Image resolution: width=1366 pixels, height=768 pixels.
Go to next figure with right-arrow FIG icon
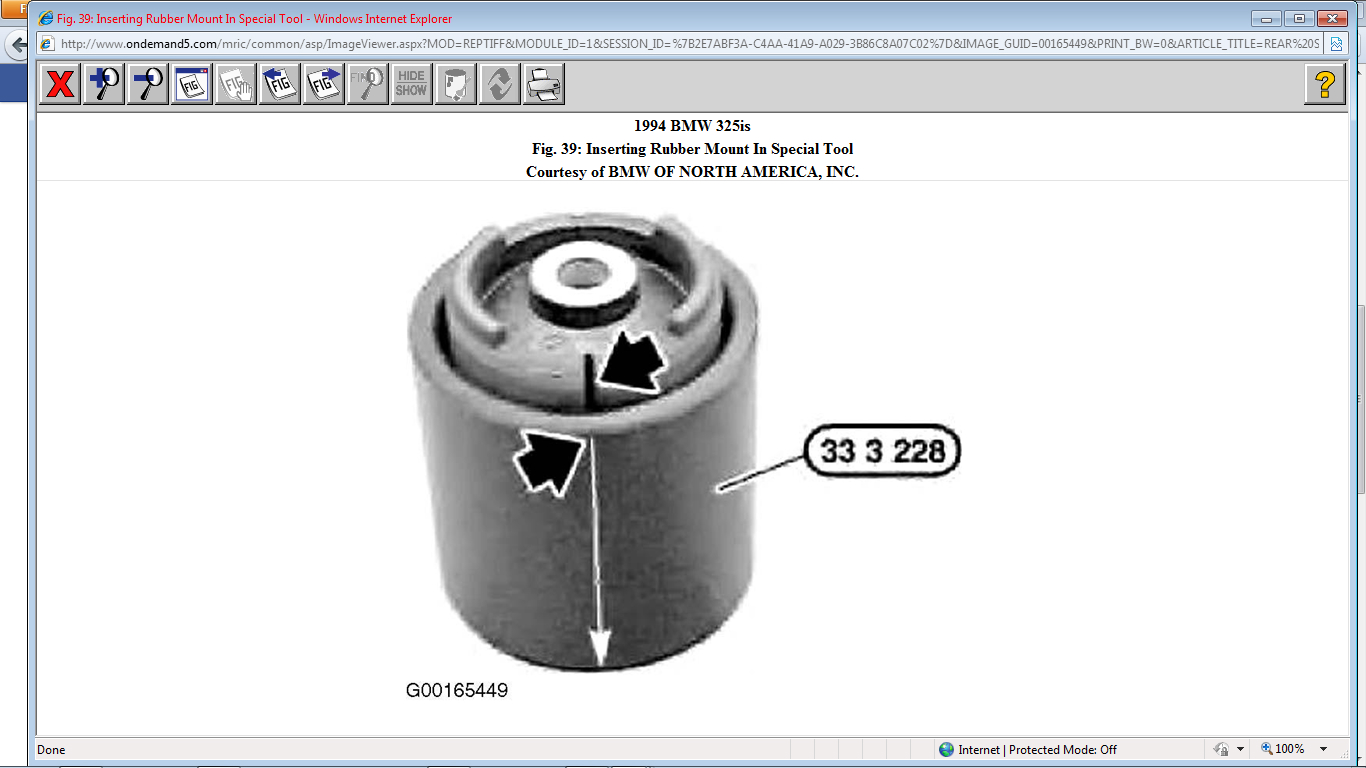point(323,84)
